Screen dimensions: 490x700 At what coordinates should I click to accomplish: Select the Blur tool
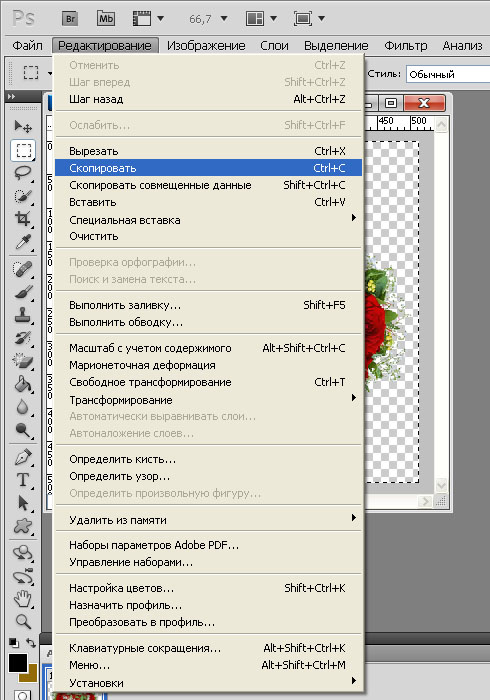[23, 407]
